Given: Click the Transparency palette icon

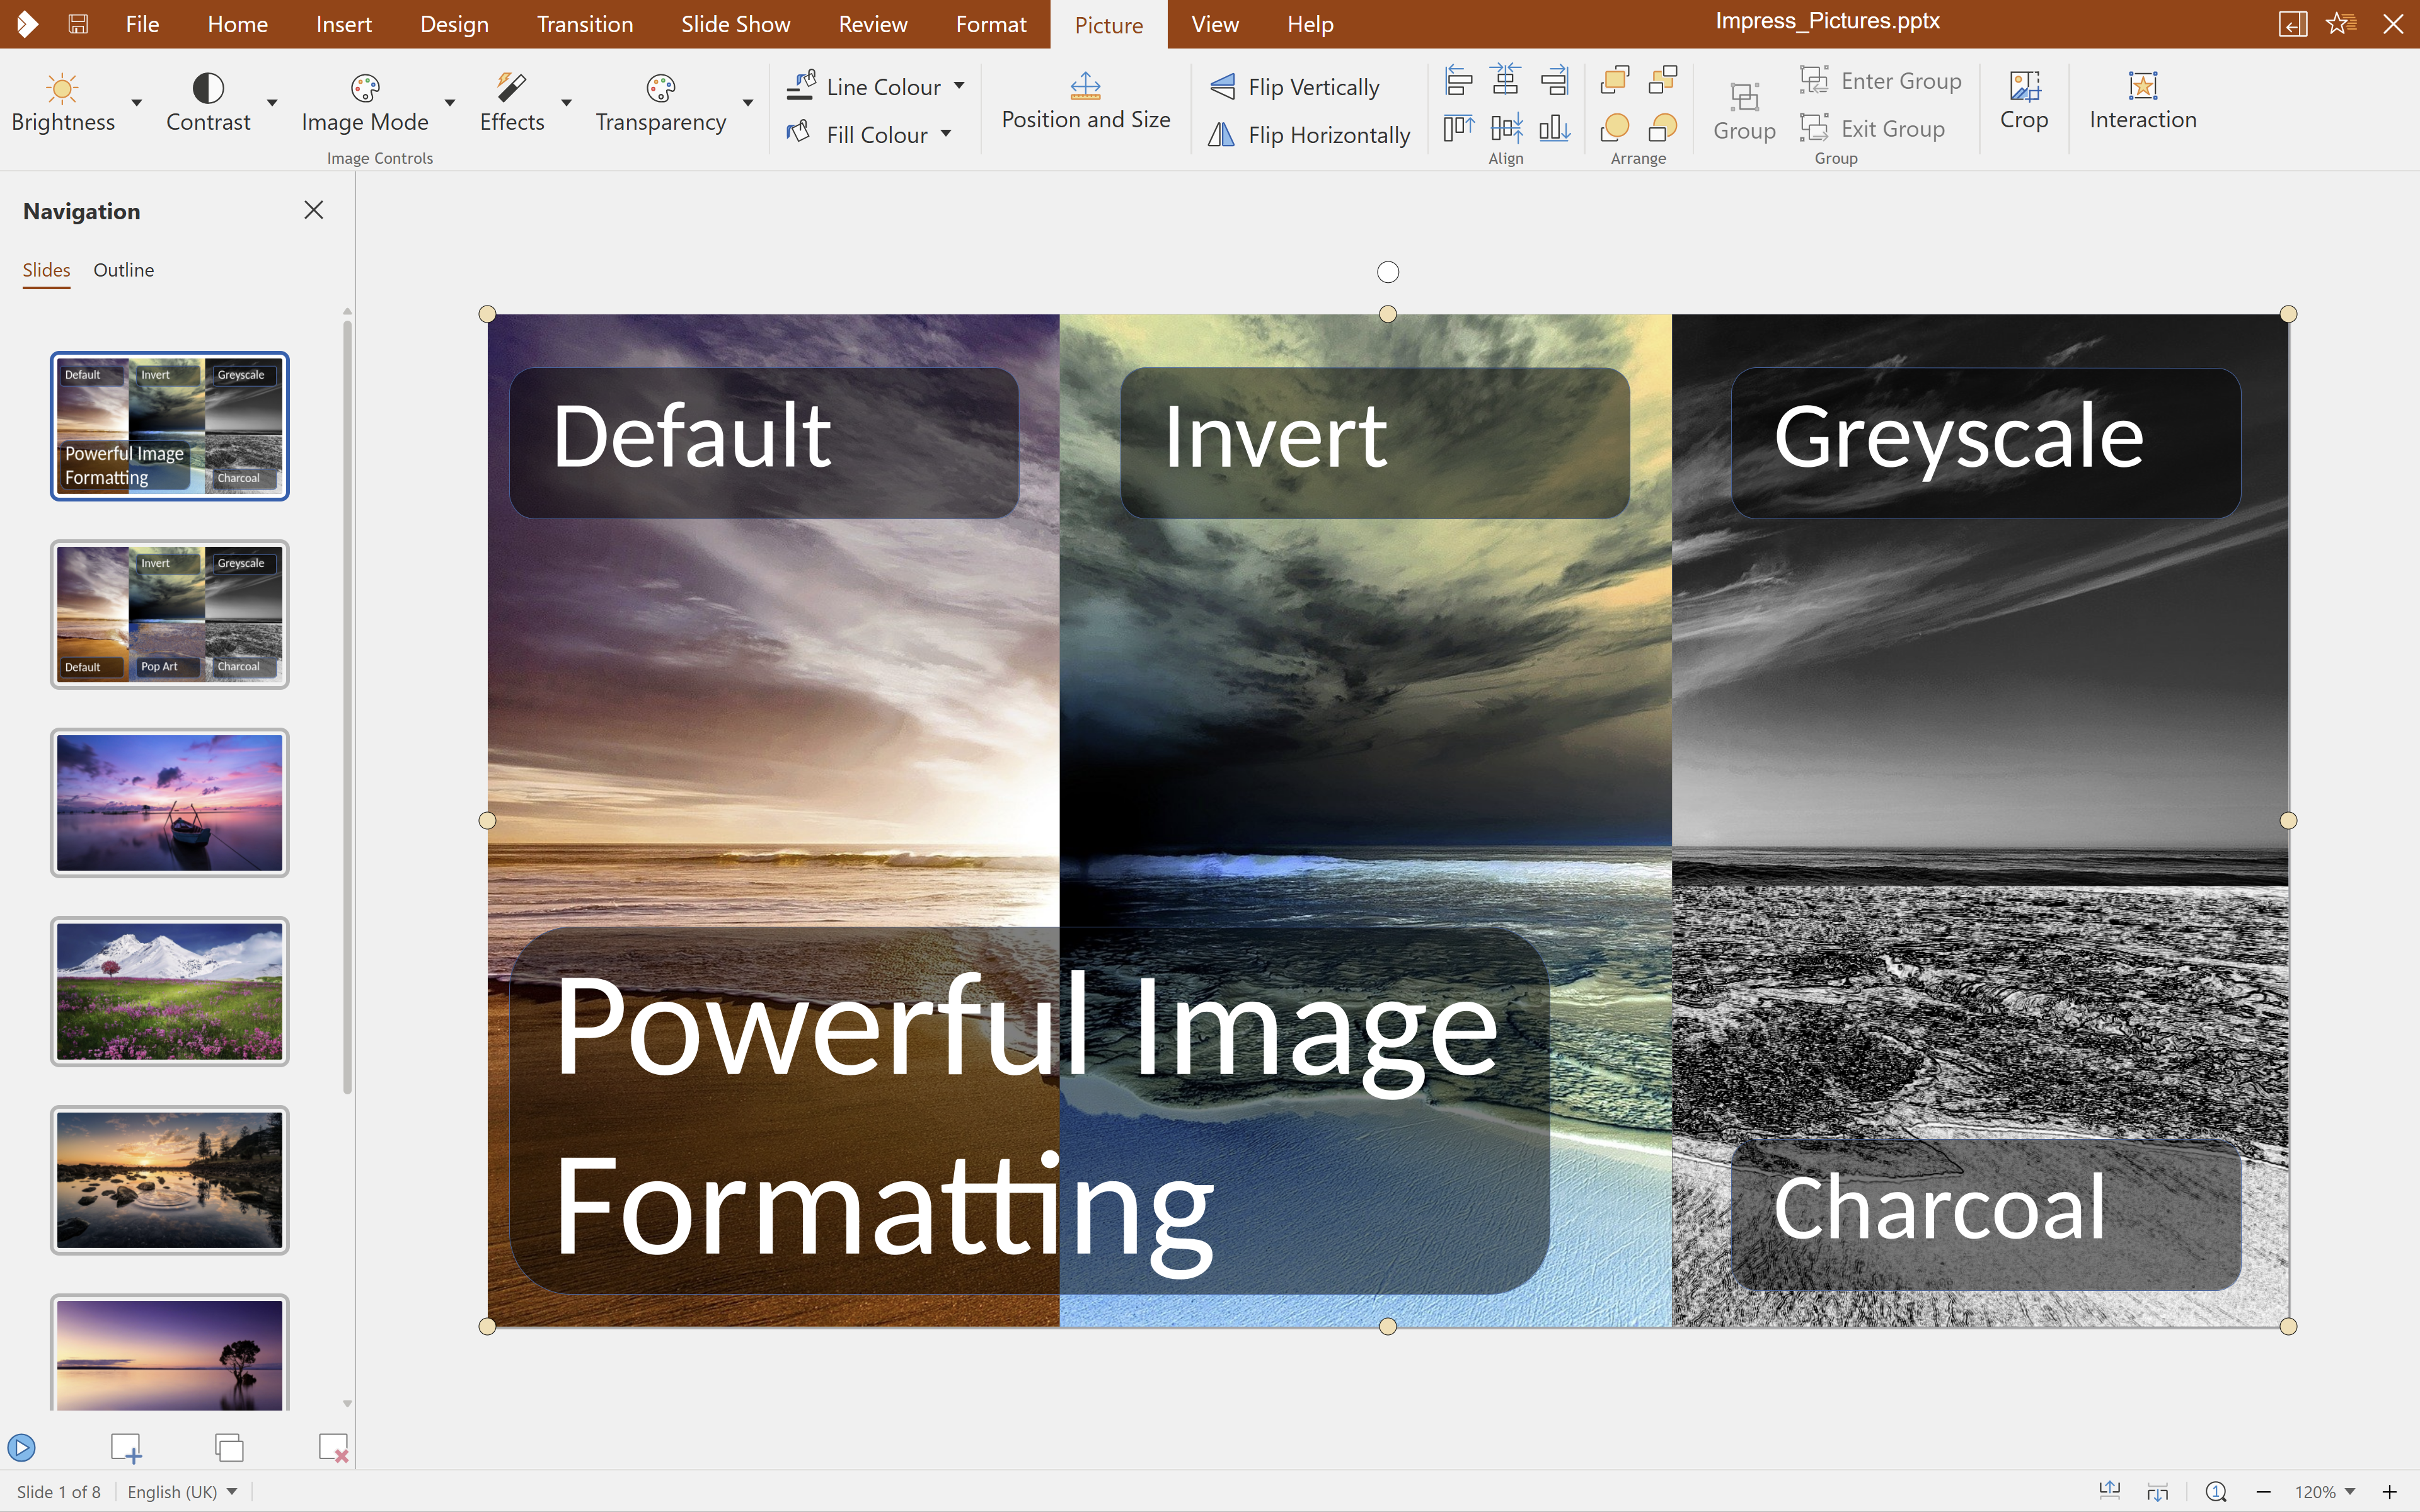Looking at the screenshot, I should 660,88.
